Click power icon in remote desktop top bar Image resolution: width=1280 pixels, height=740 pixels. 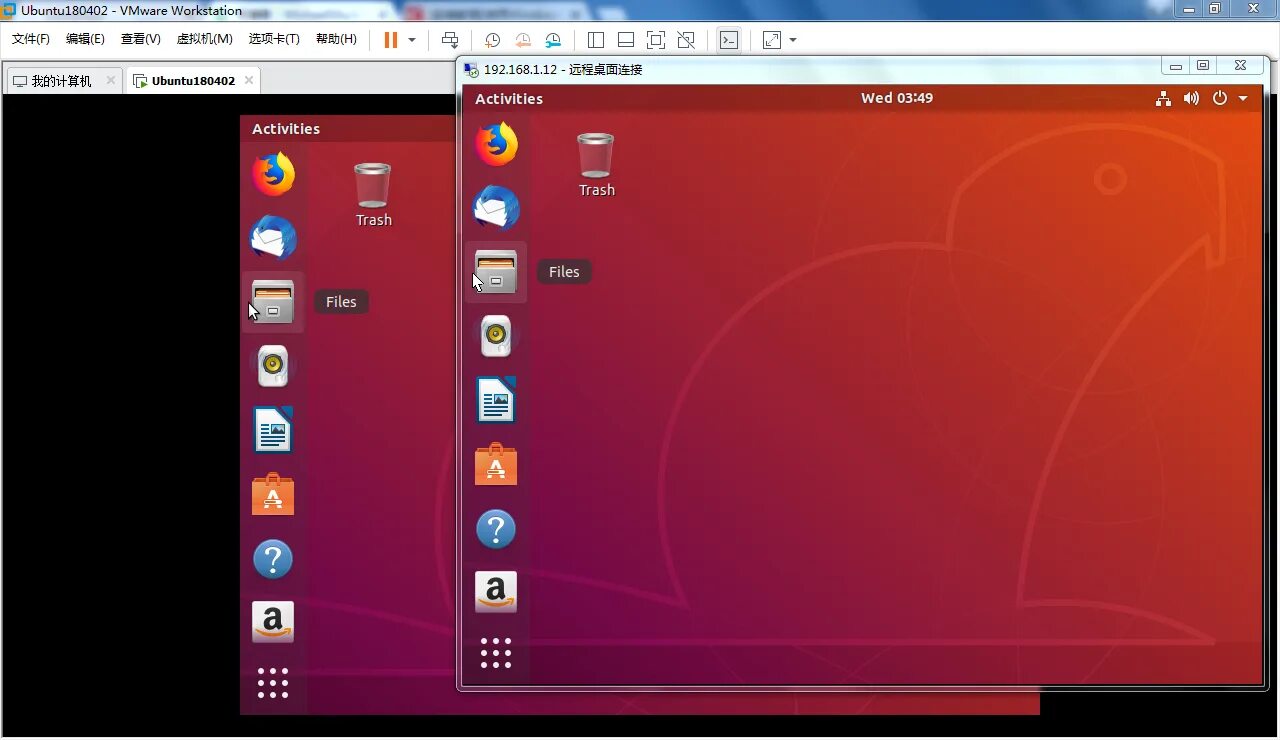(1219, 98)
